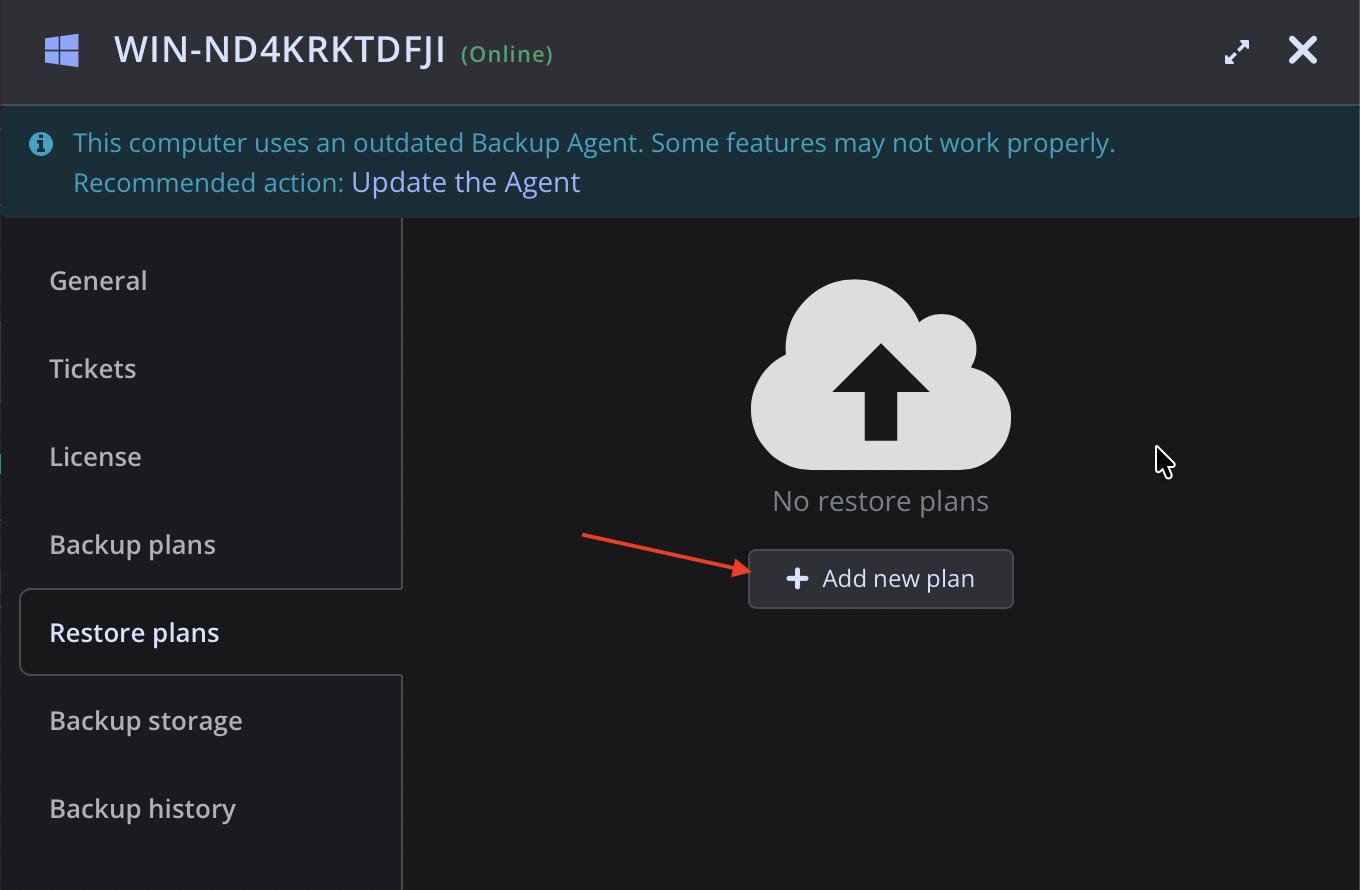Viewport: 1360px width, 890px height.
Task: View the Backup history tab
Action: pos(143,809)
